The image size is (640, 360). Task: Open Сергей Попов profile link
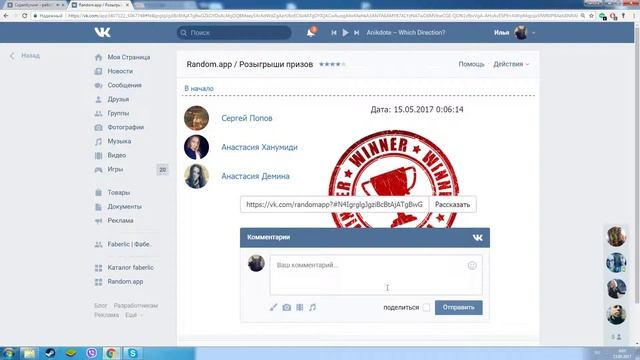[247, 118]
